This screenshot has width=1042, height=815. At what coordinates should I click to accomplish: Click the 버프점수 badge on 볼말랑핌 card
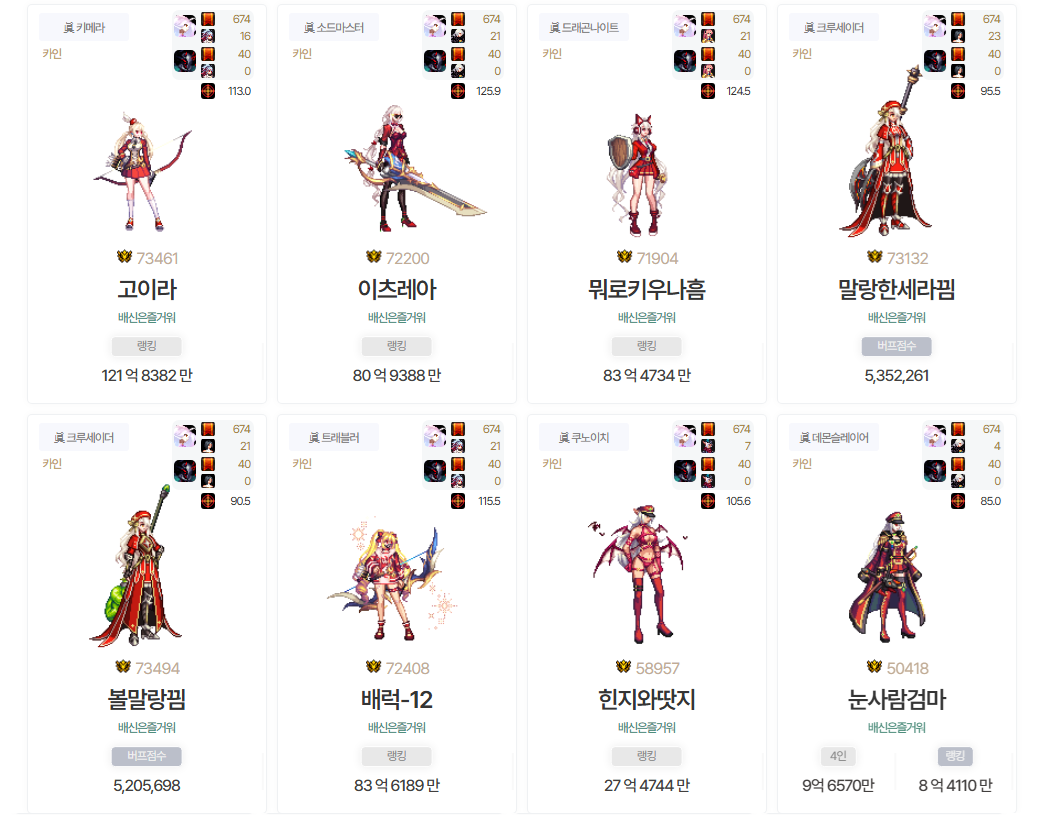[x=147, y=756]
